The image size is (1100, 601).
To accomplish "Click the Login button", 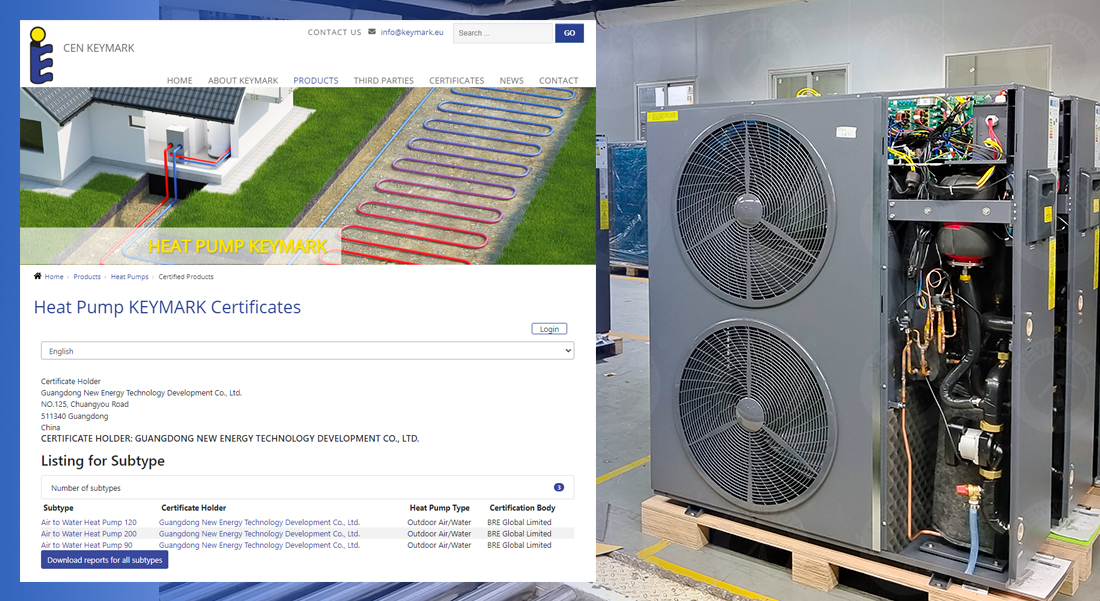I will pyautogui.click(x=549, y=329).
